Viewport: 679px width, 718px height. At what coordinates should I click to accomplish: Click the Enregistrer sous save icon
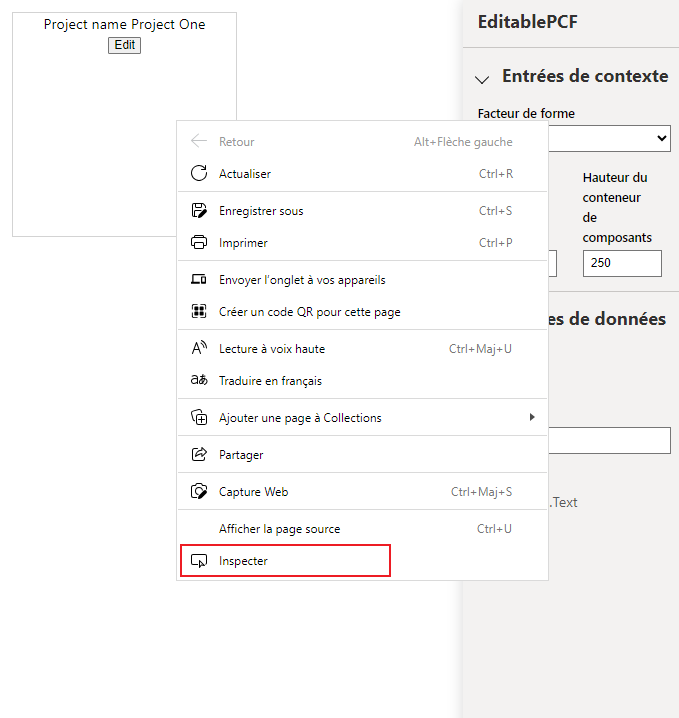pos(199,211)
